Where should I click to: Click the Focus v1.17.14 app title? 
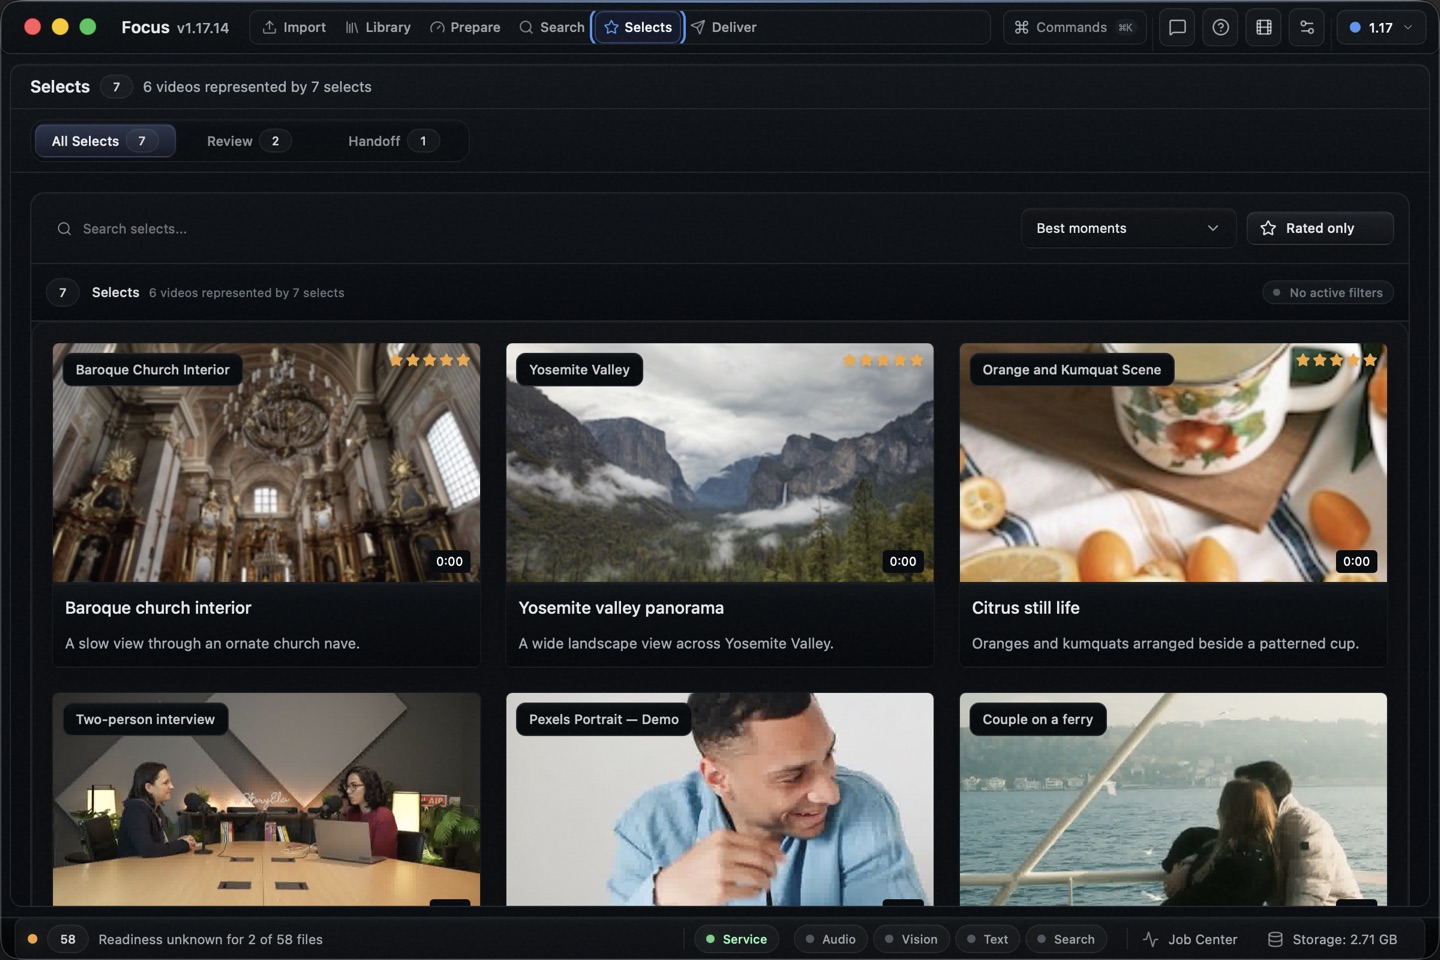(175, 27)
